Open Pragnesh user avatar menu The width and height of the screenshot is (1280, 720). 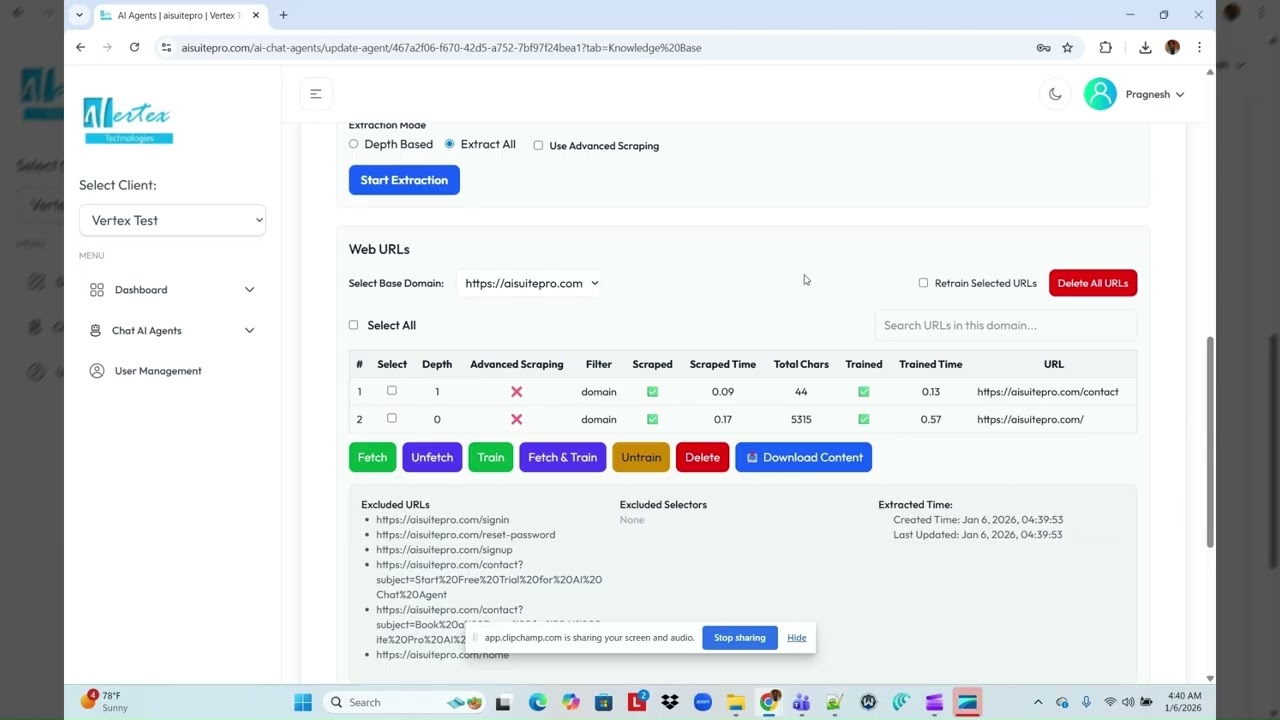point(1100,94)
